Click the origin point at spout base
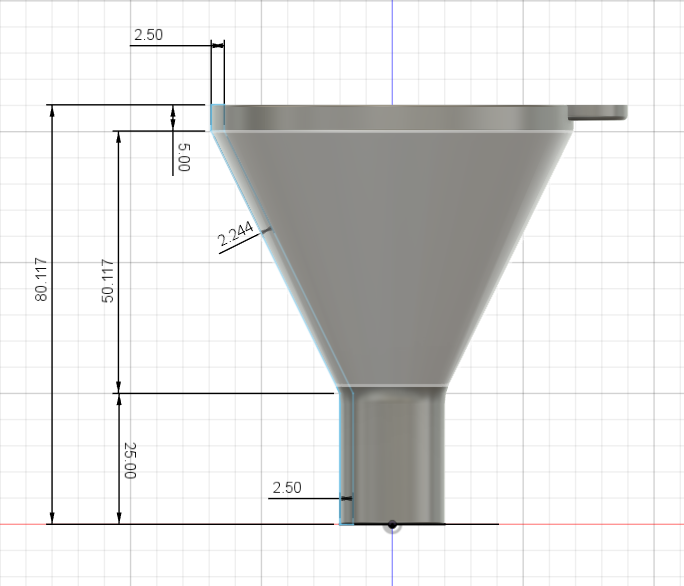Screen dimensions: 684x586 pos(392,524)
